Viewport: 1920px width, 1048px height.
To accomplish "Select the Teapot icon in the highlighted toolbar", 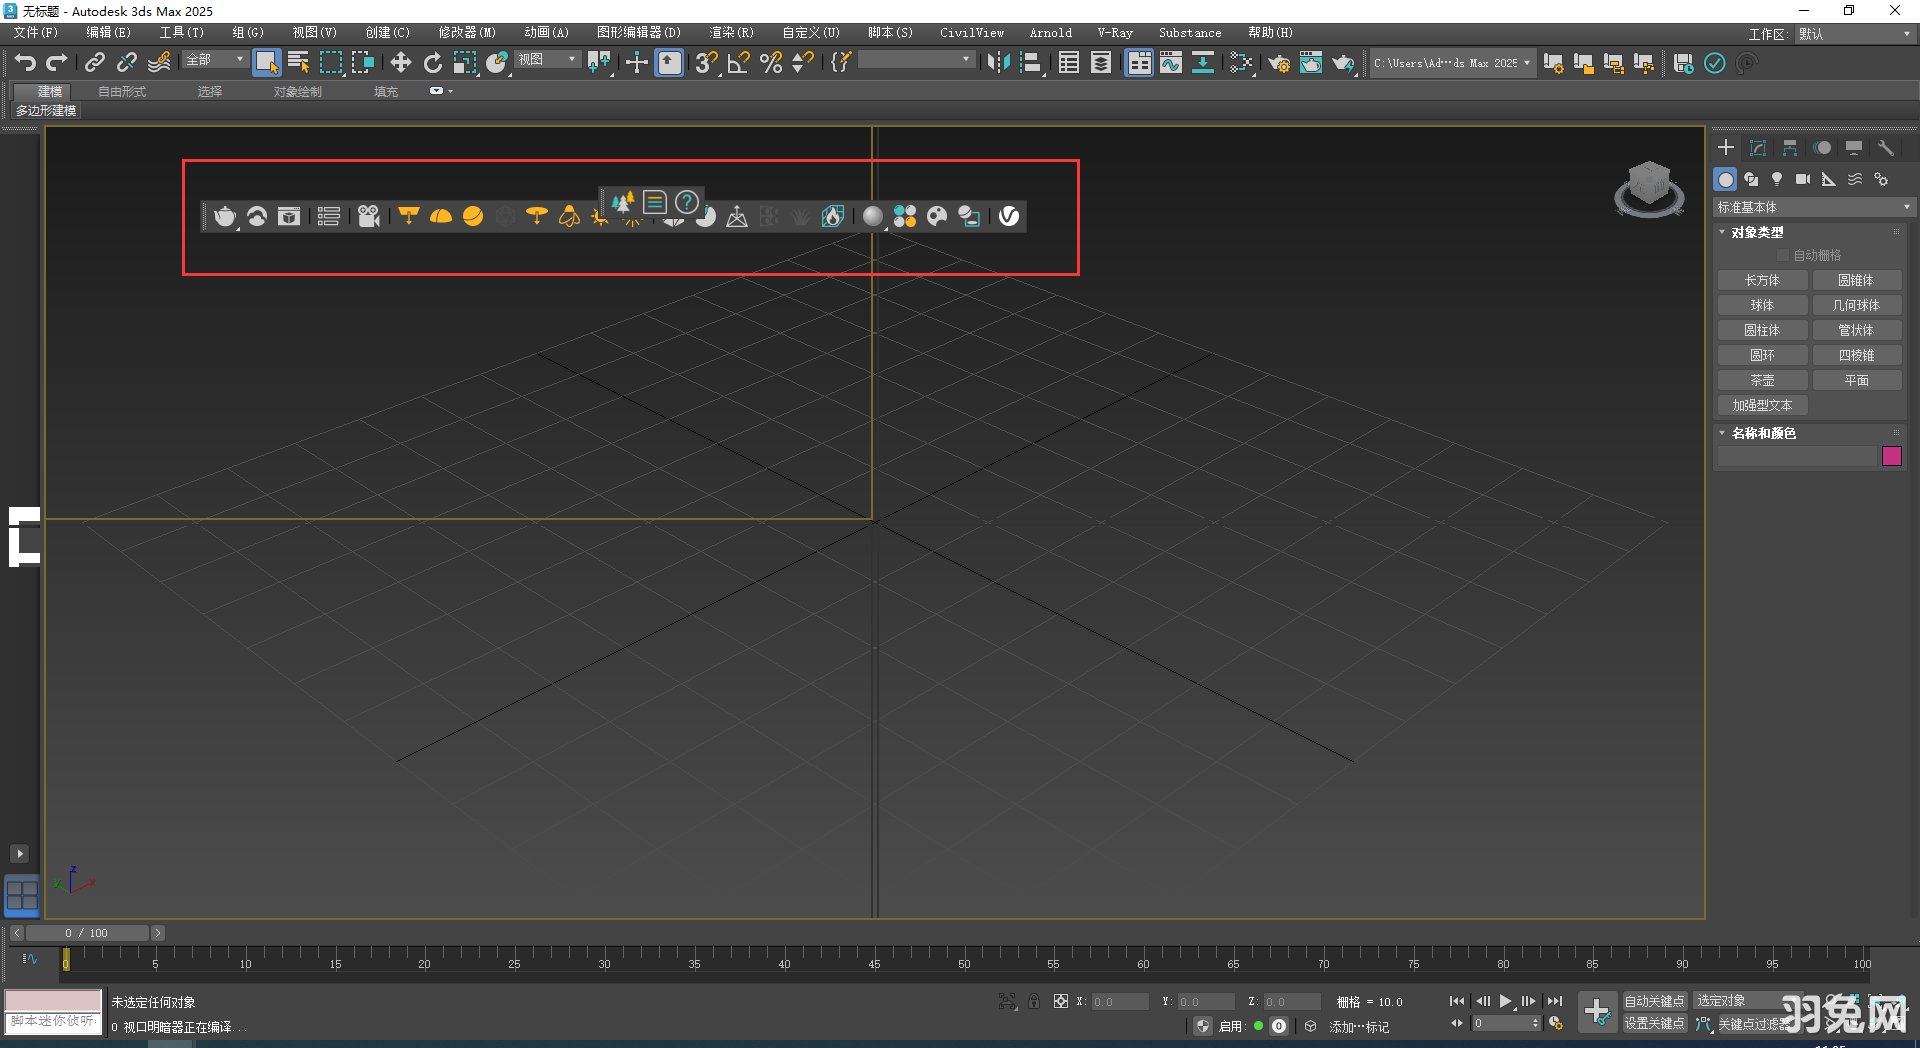I will click(x=225, y=216).
